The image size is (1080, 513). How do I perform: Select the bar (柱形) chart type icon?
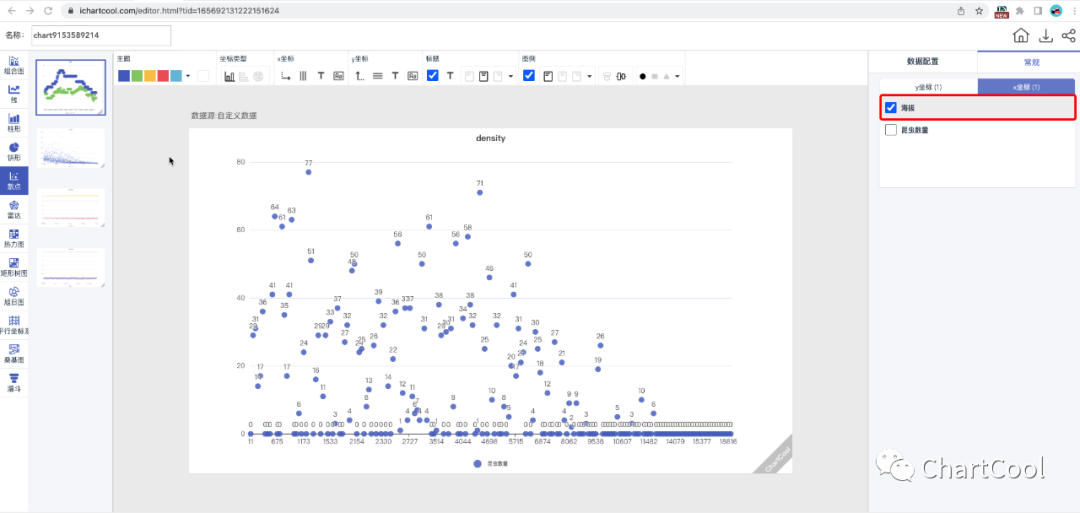[x=14, y=122]
